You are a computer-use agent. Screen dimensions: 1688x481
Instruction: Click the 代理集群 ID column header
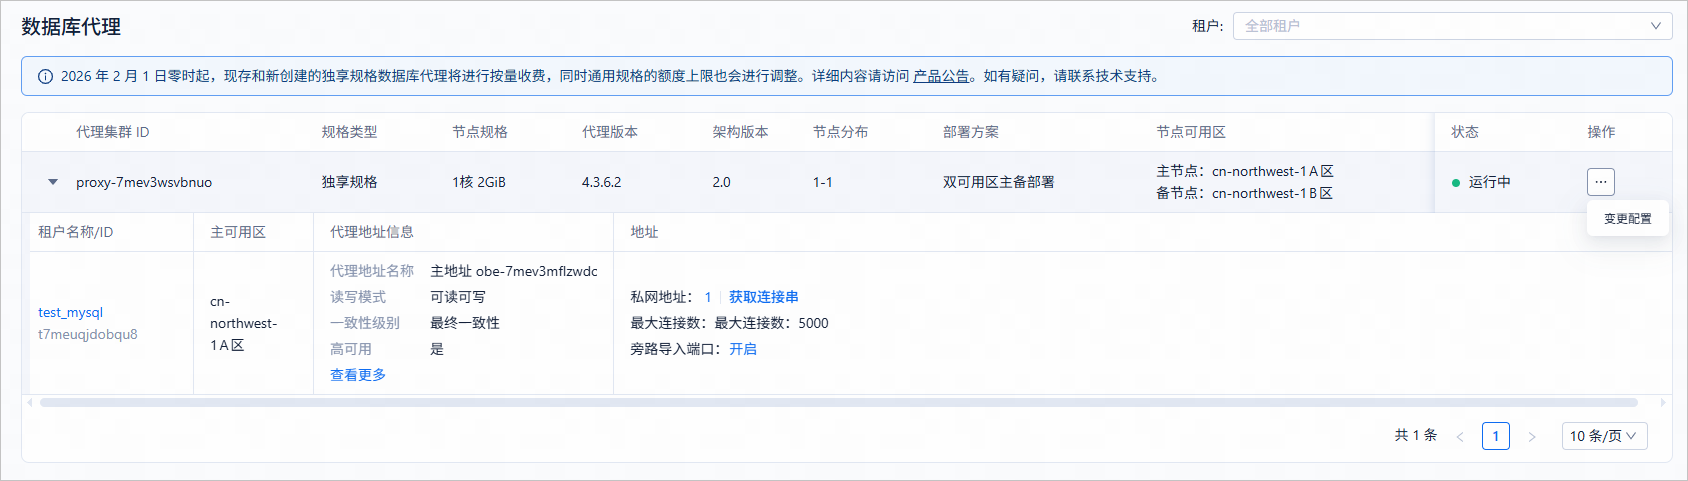pyautogui.click(x=113, y=132)
